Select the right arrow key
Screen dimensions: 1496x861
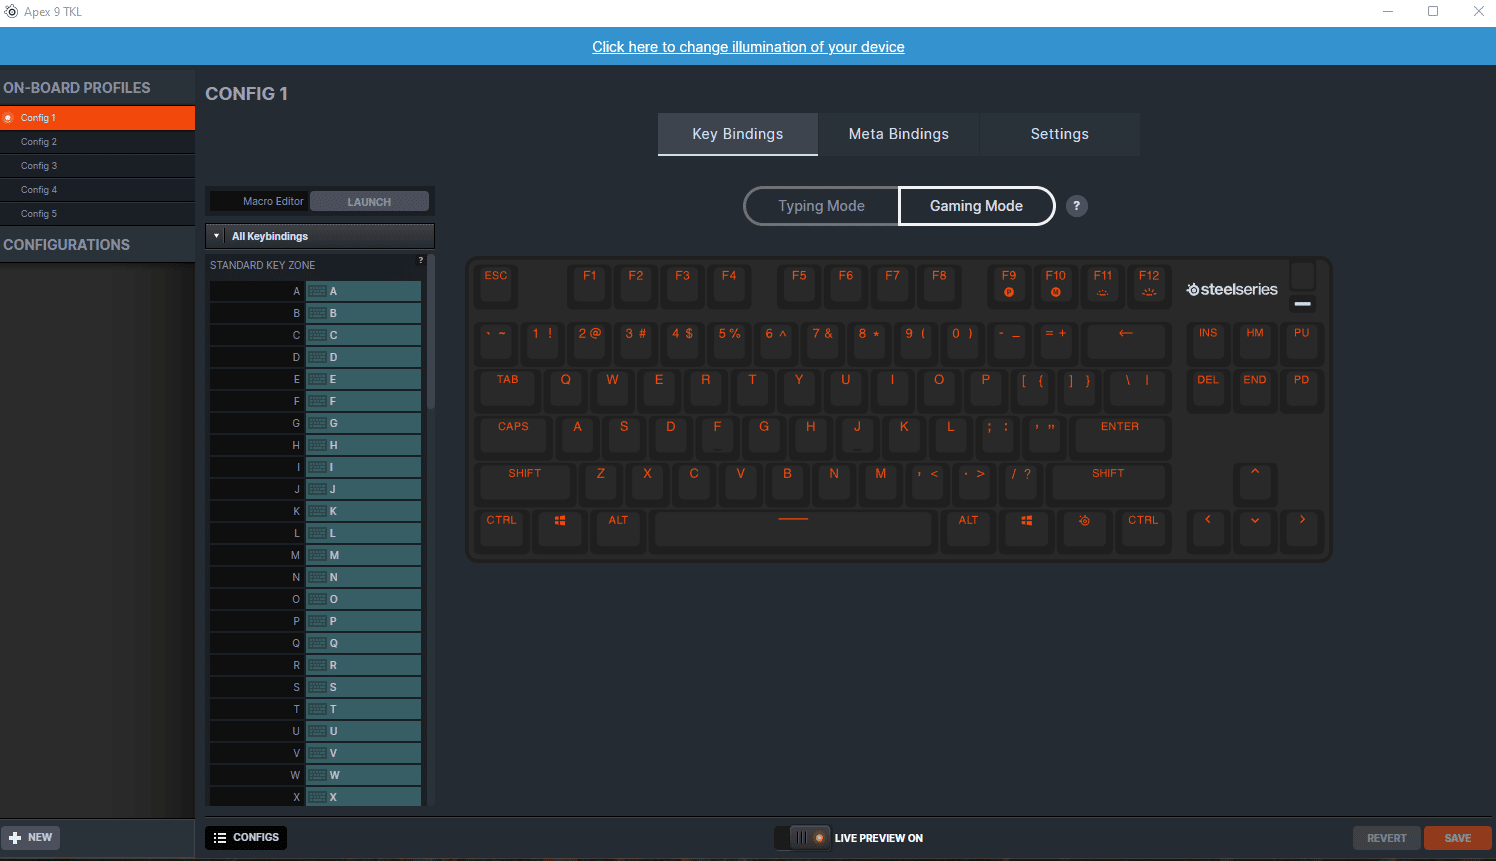click(x=1302, y=530)
